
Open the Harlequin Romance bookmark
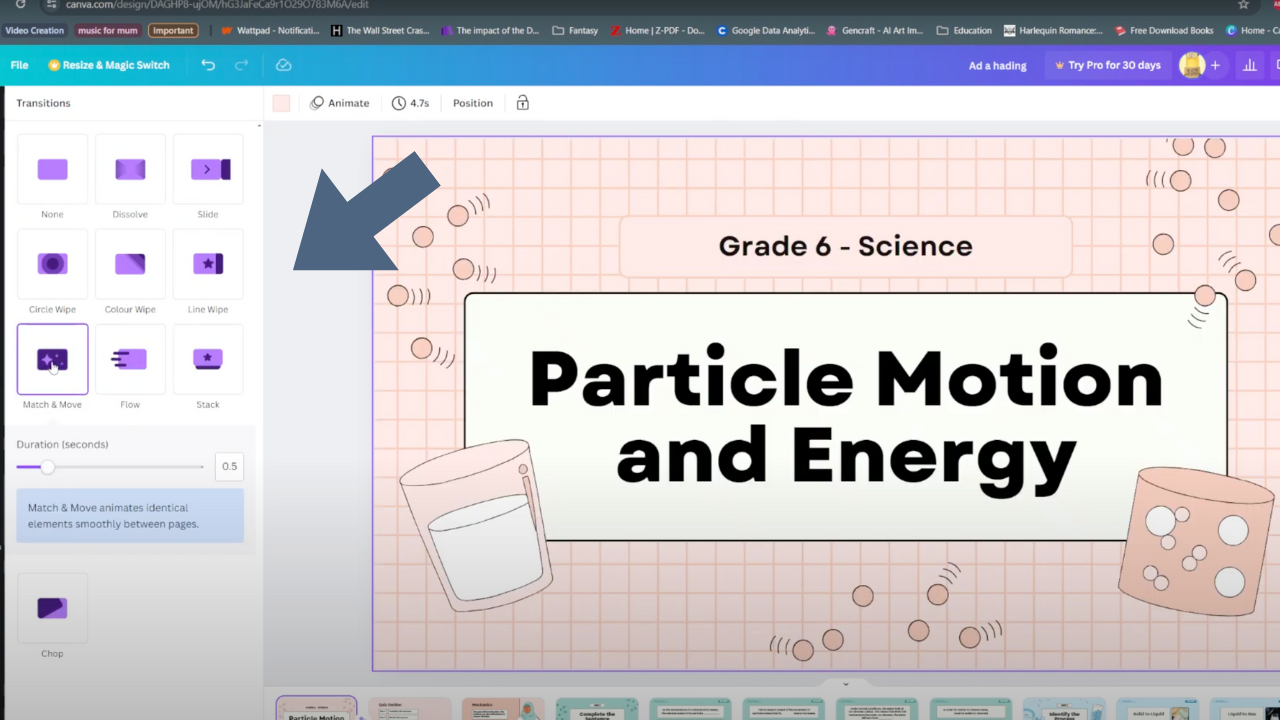(1053, 31)
